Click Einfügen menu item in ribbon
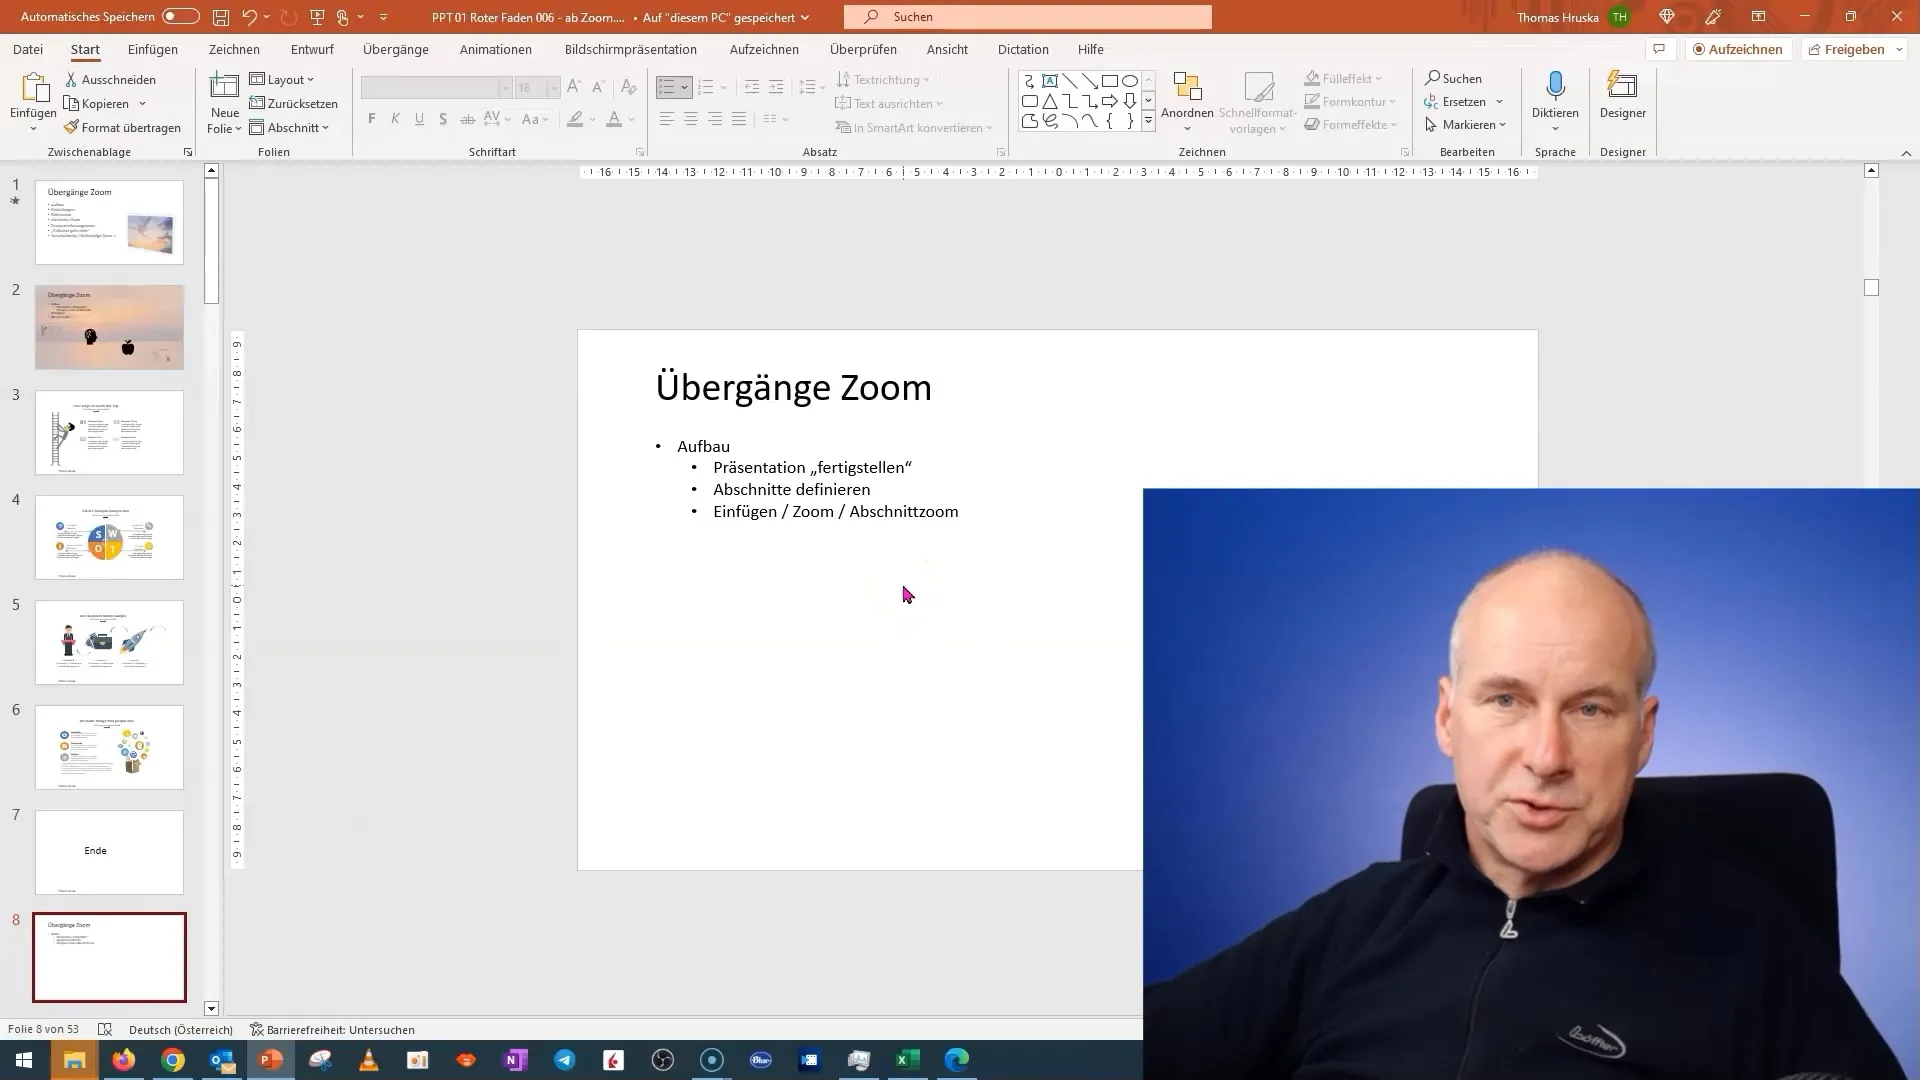 click(152, 50)
